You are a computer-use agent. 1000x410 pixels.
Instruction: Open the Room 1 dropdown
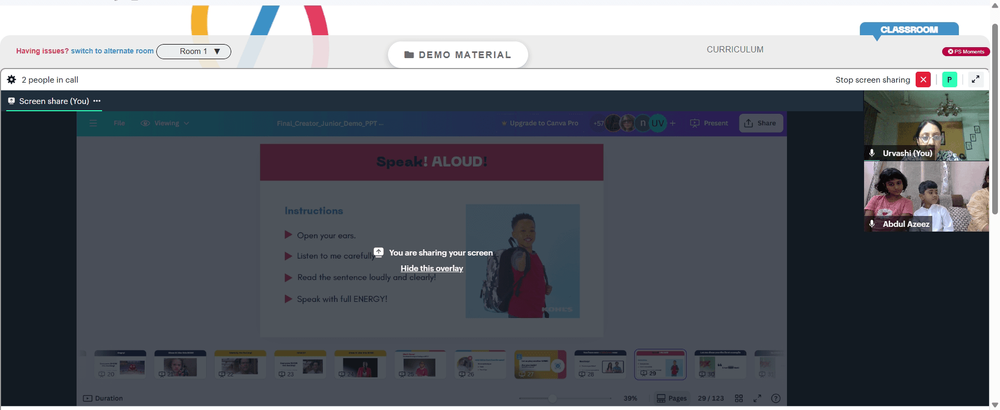pyautogui.click(x=194, y=52)
